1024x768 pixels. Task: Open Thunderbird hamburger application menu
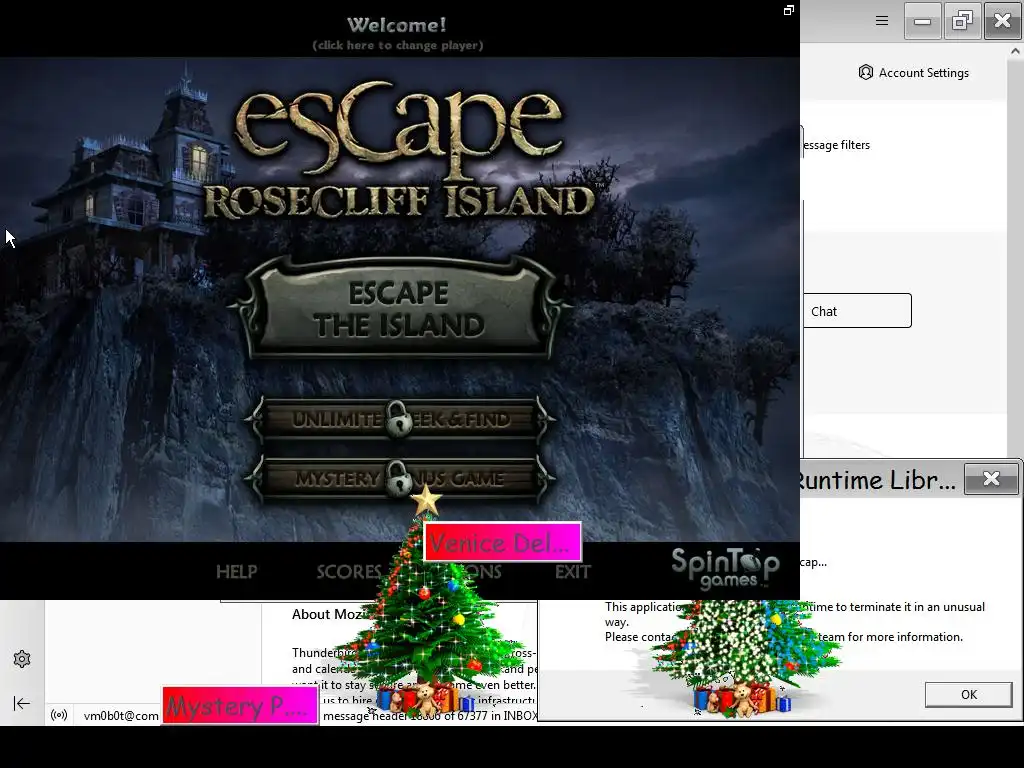[x=882, y=21]
